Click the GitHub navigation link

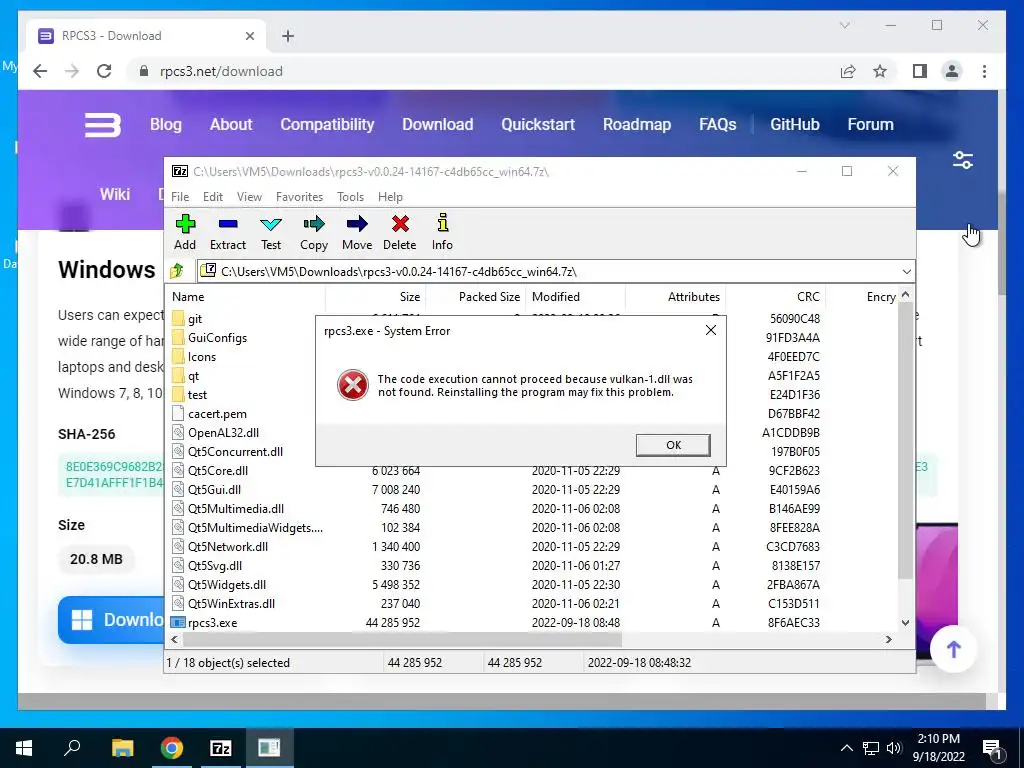click(795, 124)
